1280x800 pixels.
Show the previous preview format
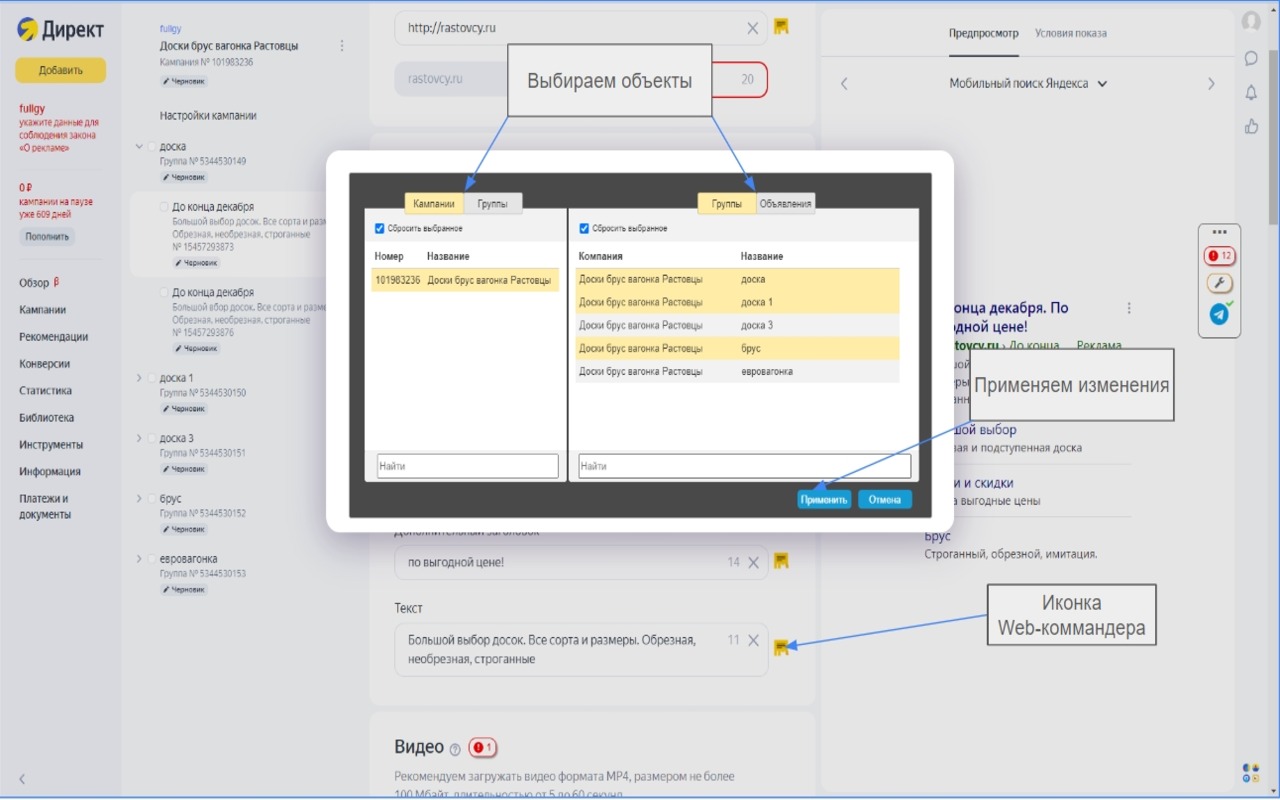point(844,84)
